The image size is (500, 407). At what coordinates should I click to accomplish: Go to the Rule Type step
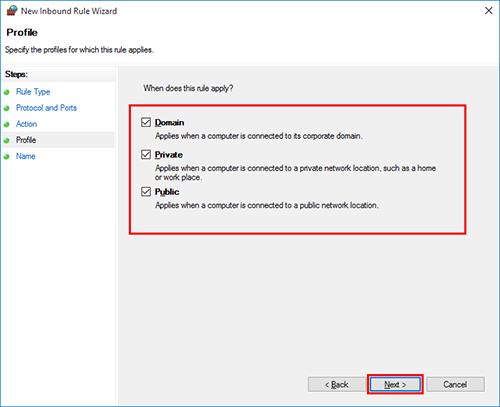tap(33, 92)
